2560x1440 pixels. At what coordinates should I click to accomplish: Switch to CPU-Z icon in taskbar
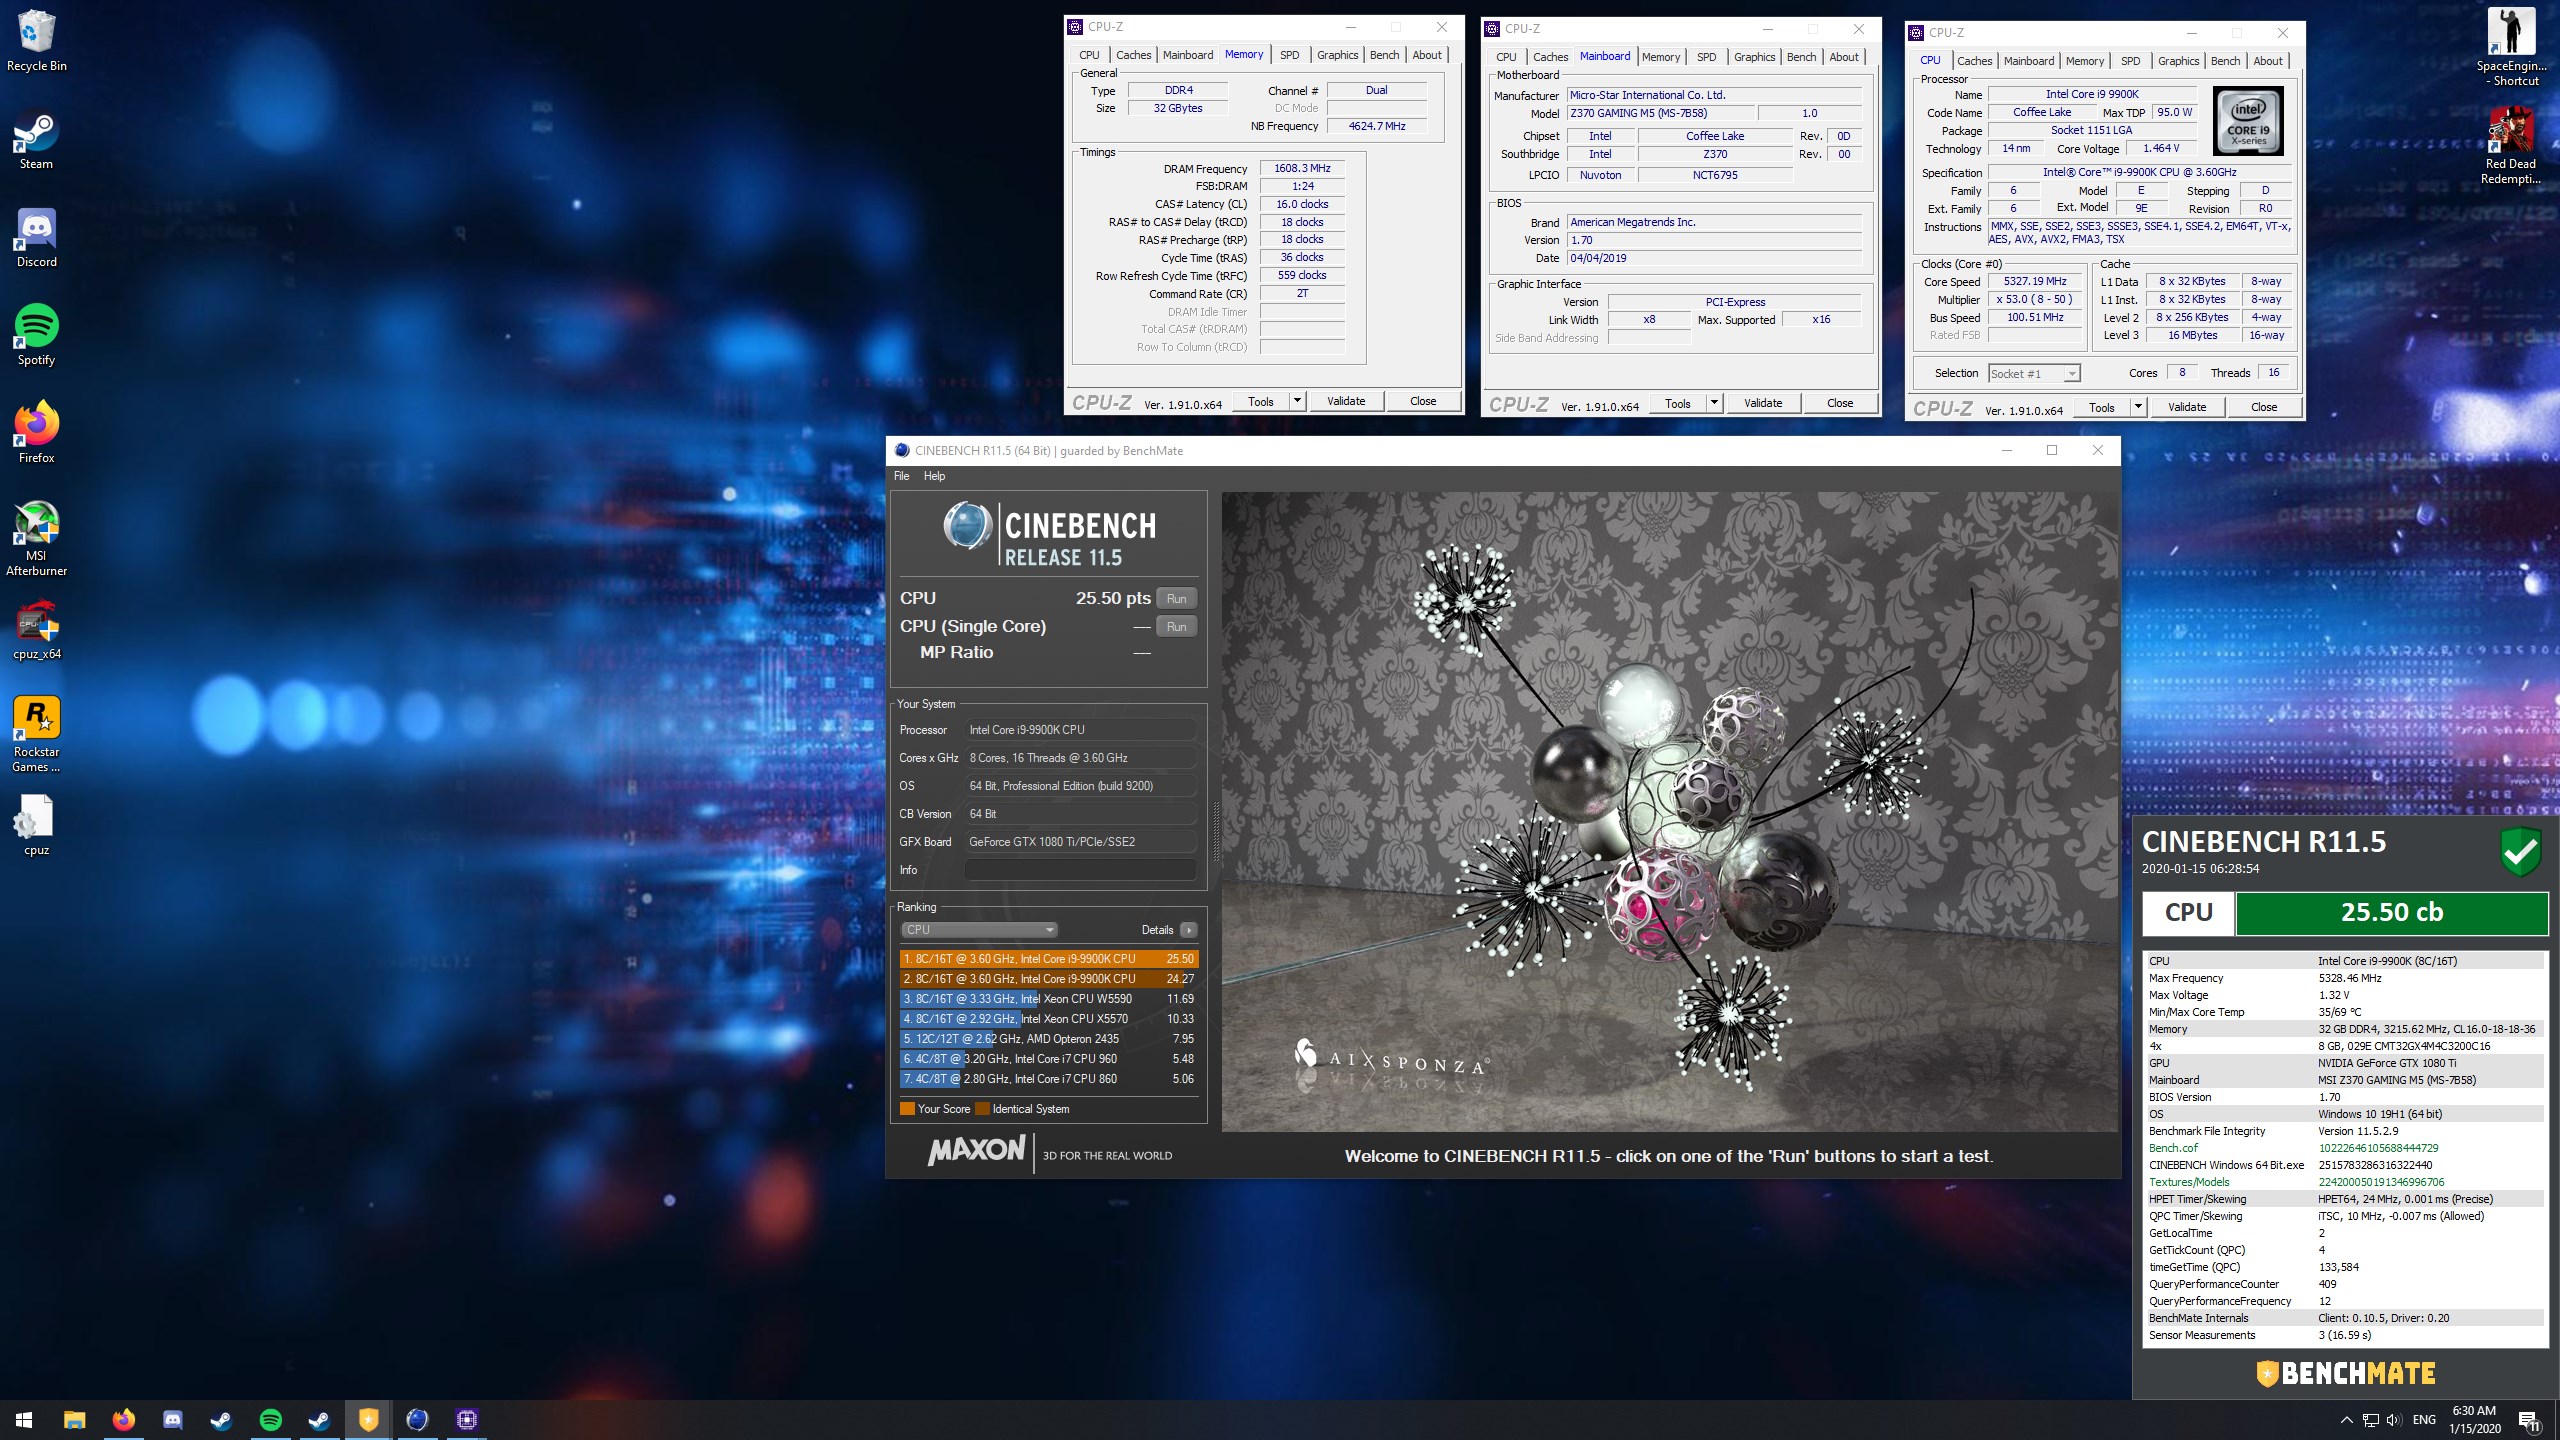(466, 1419)
